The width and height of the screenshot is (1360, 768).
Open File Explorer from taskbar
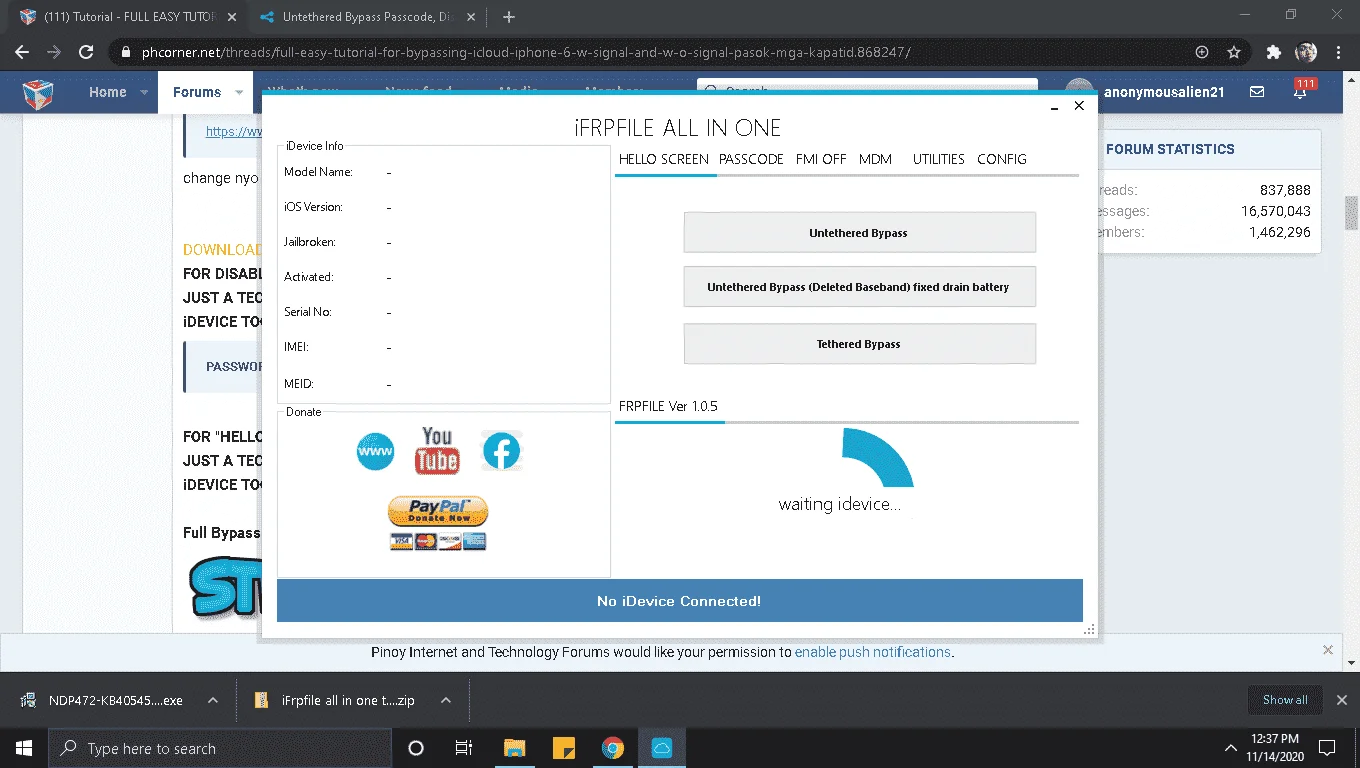pyautogui.click(x=514, y=748)
